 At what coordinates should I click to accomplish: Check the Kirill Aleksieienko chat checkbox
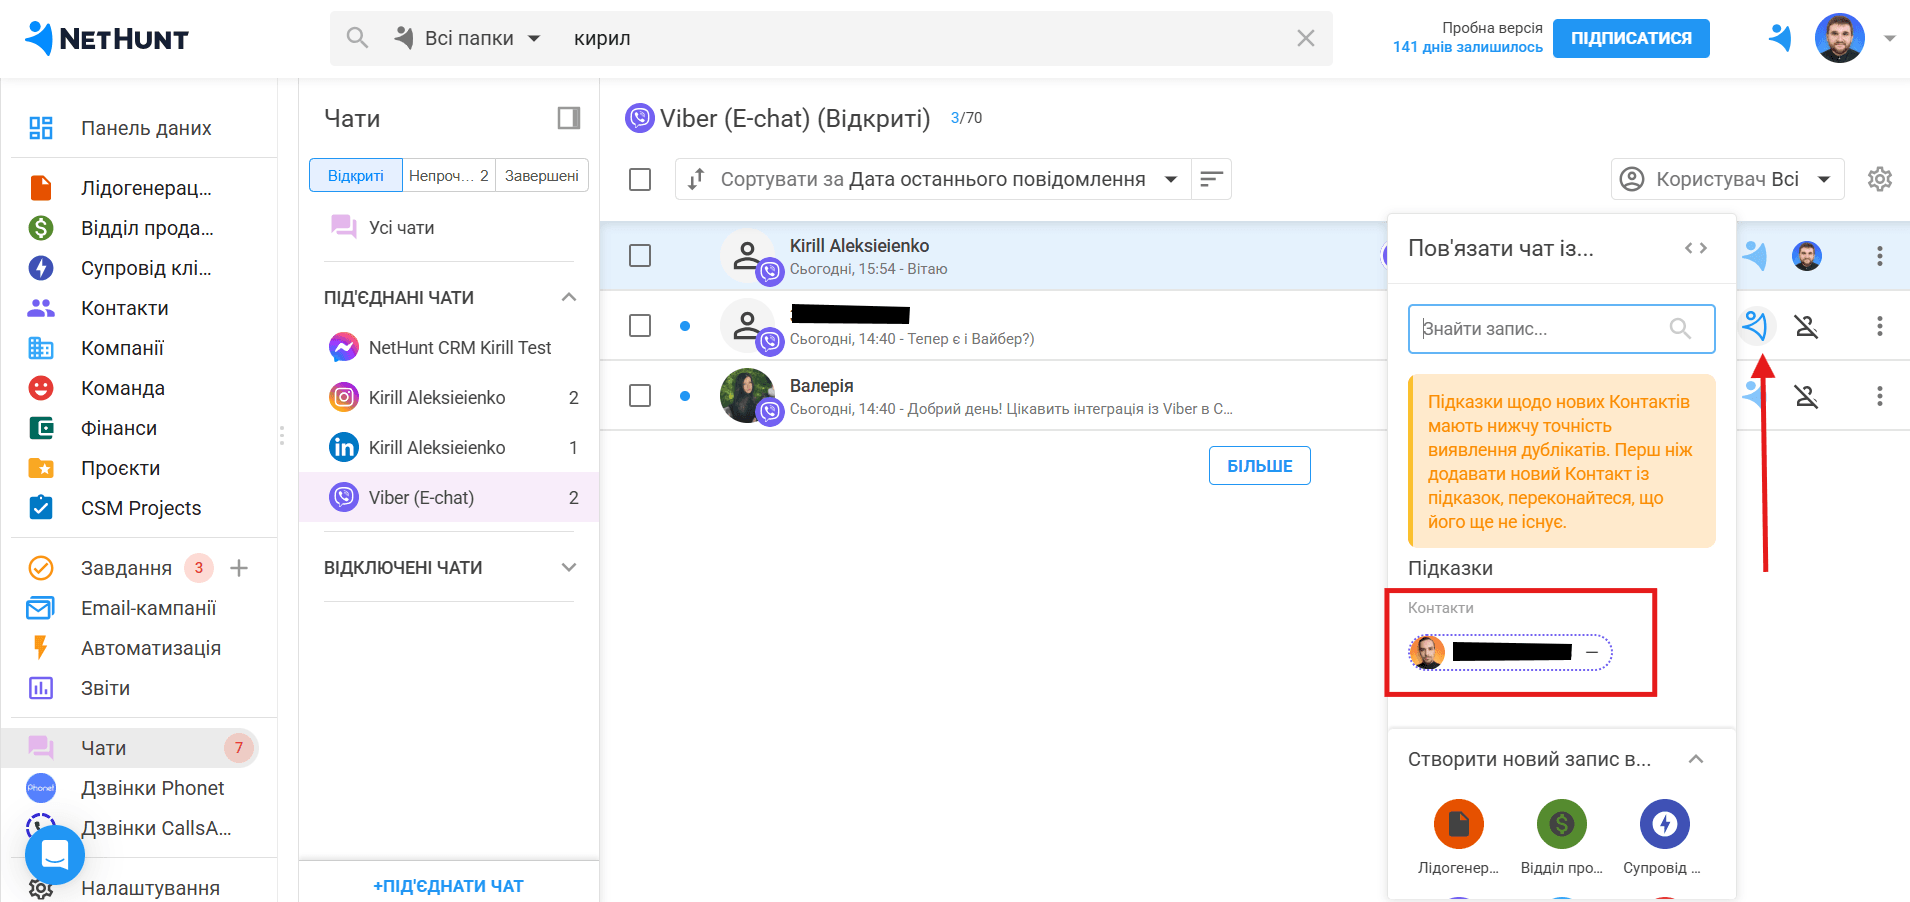[640, 256]
